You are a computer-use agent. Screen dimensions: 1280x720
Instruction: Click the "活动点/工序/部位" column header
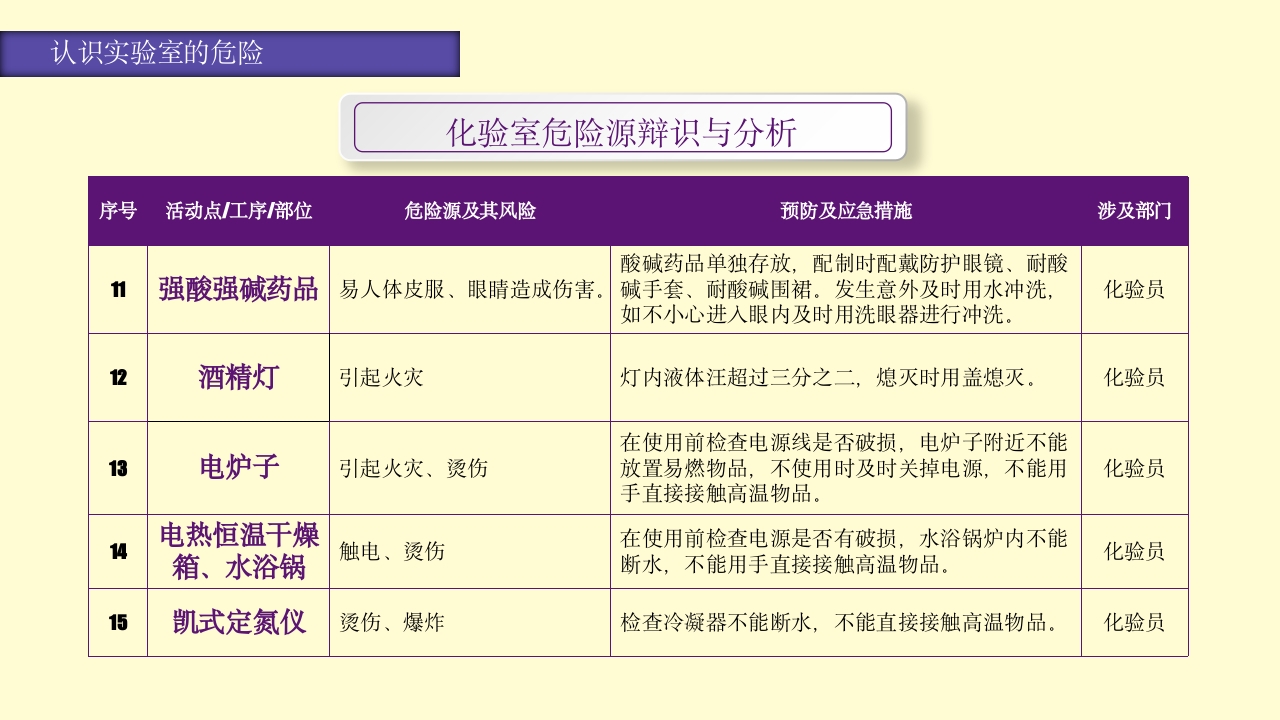[241, 212]
